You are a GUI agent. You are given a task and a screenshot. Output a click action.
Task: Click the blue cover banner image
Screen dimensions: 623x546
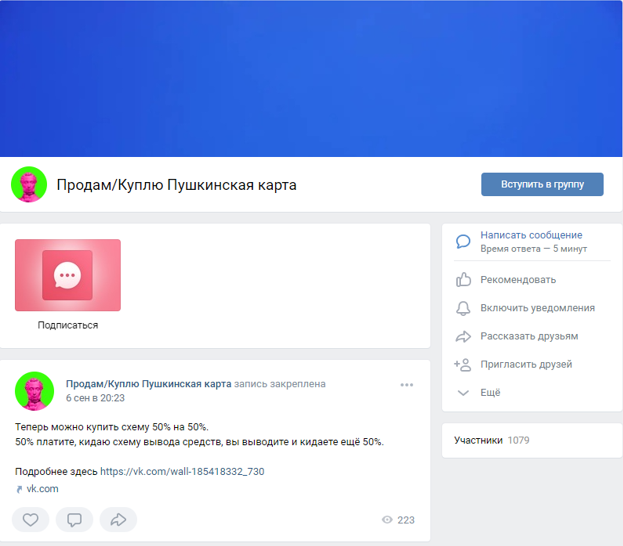point(311,78)
